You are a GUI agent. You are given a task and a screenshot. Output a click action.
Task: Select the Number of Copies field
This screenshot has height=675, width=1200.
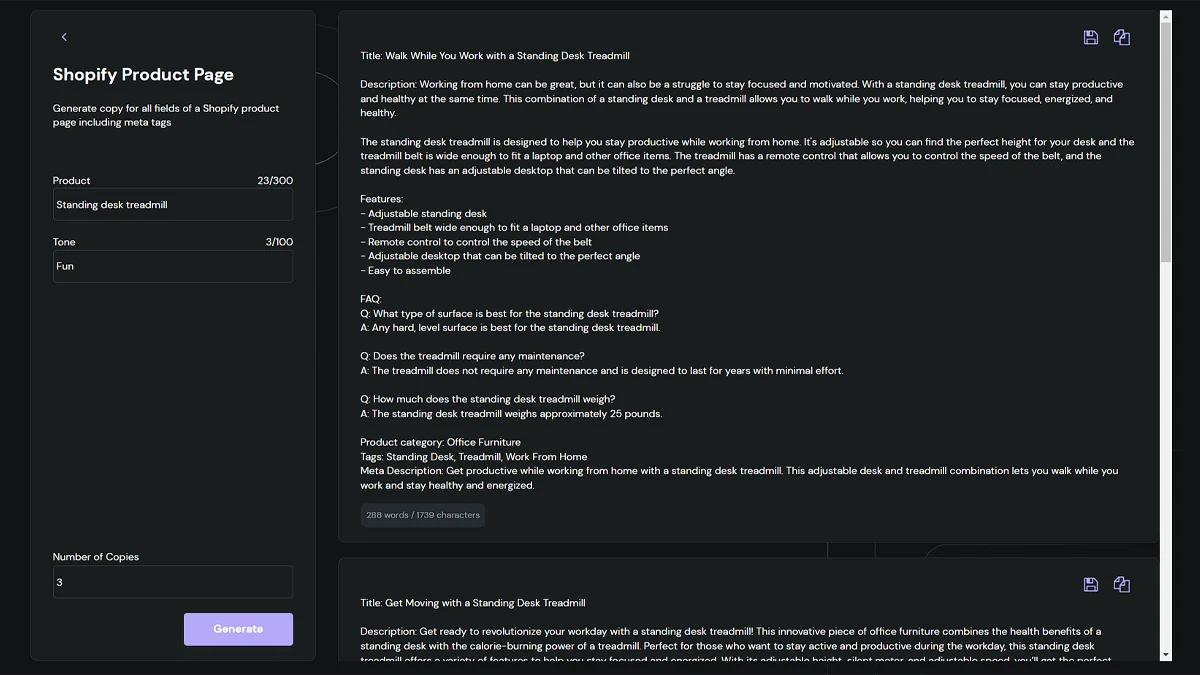[172, 581]
